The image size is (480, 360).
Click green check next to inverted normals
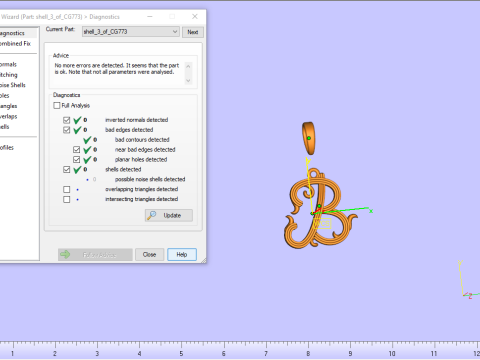point(77,120)
